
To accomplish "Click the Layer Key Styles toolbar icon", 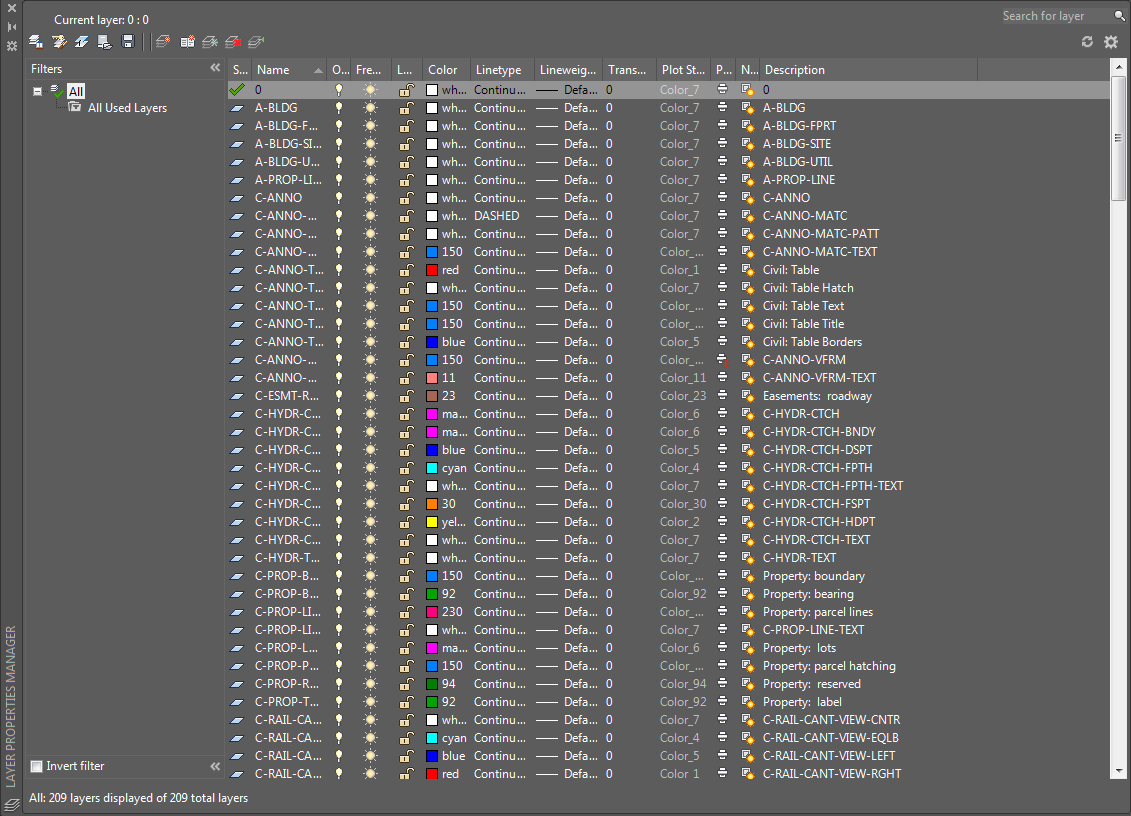I will tap(82, 42).
